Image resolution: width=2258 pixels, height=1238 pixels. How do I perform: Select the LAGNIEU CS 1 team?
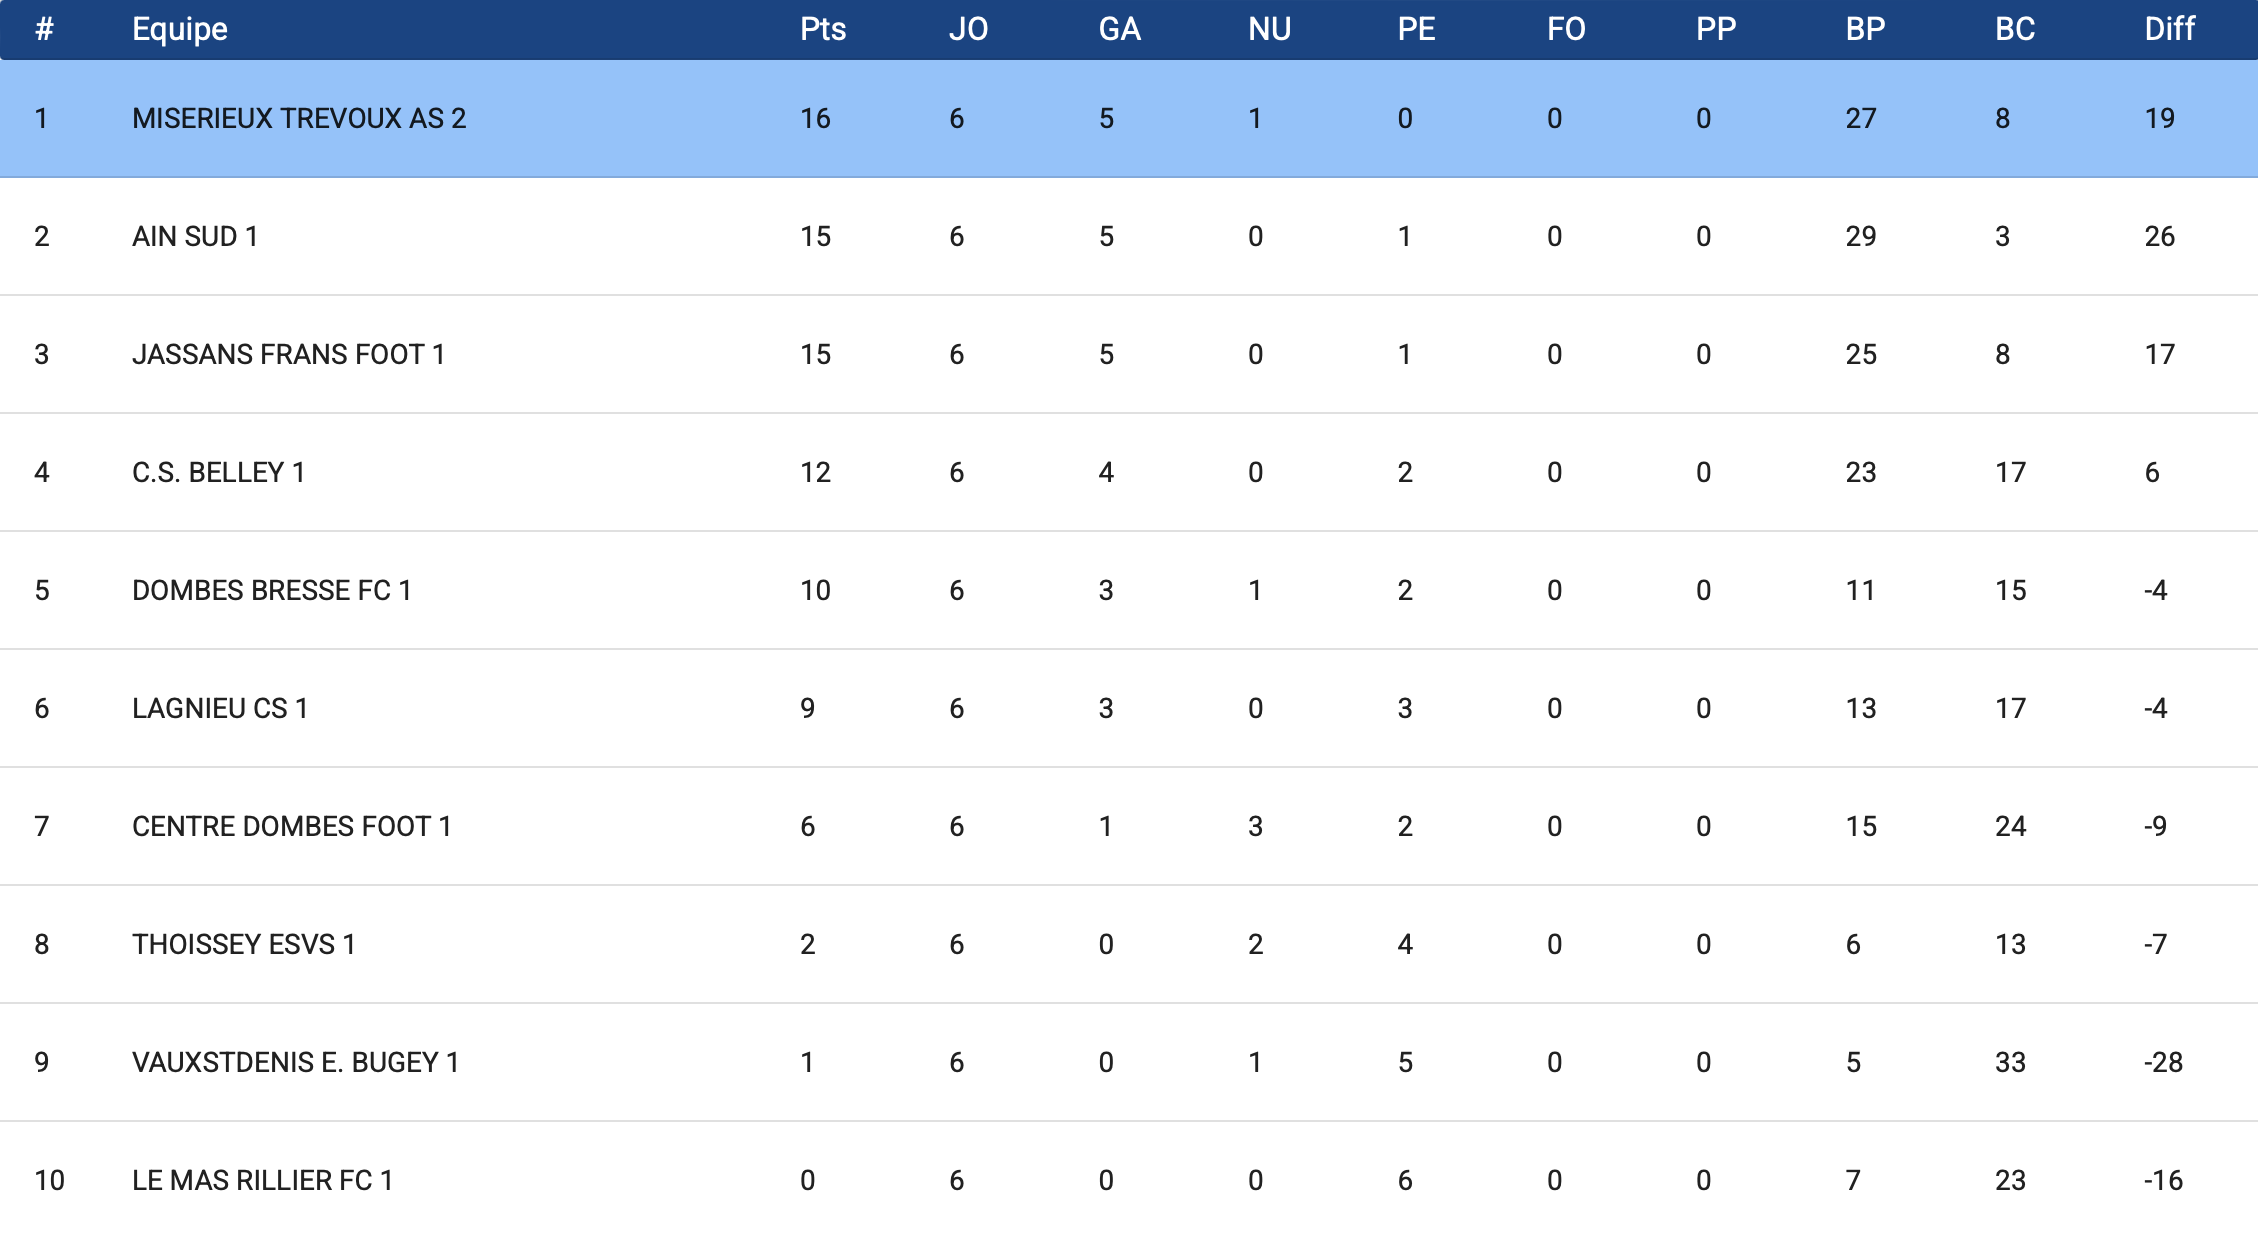220,708
